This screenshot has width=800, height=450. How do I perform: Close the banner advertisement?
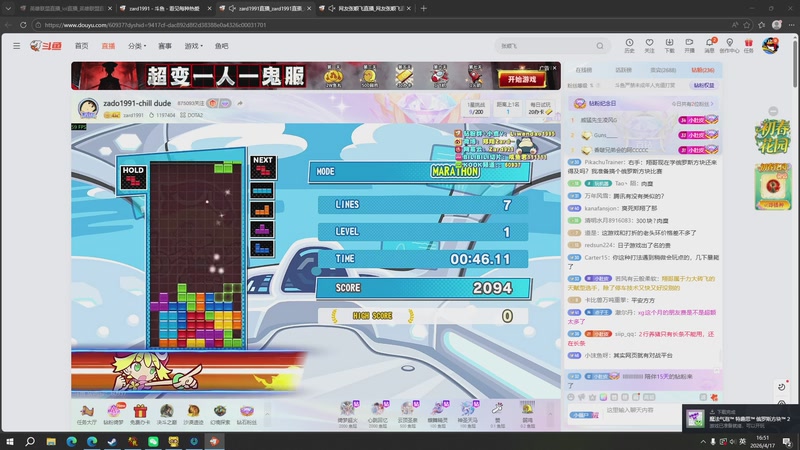[555, 67]
